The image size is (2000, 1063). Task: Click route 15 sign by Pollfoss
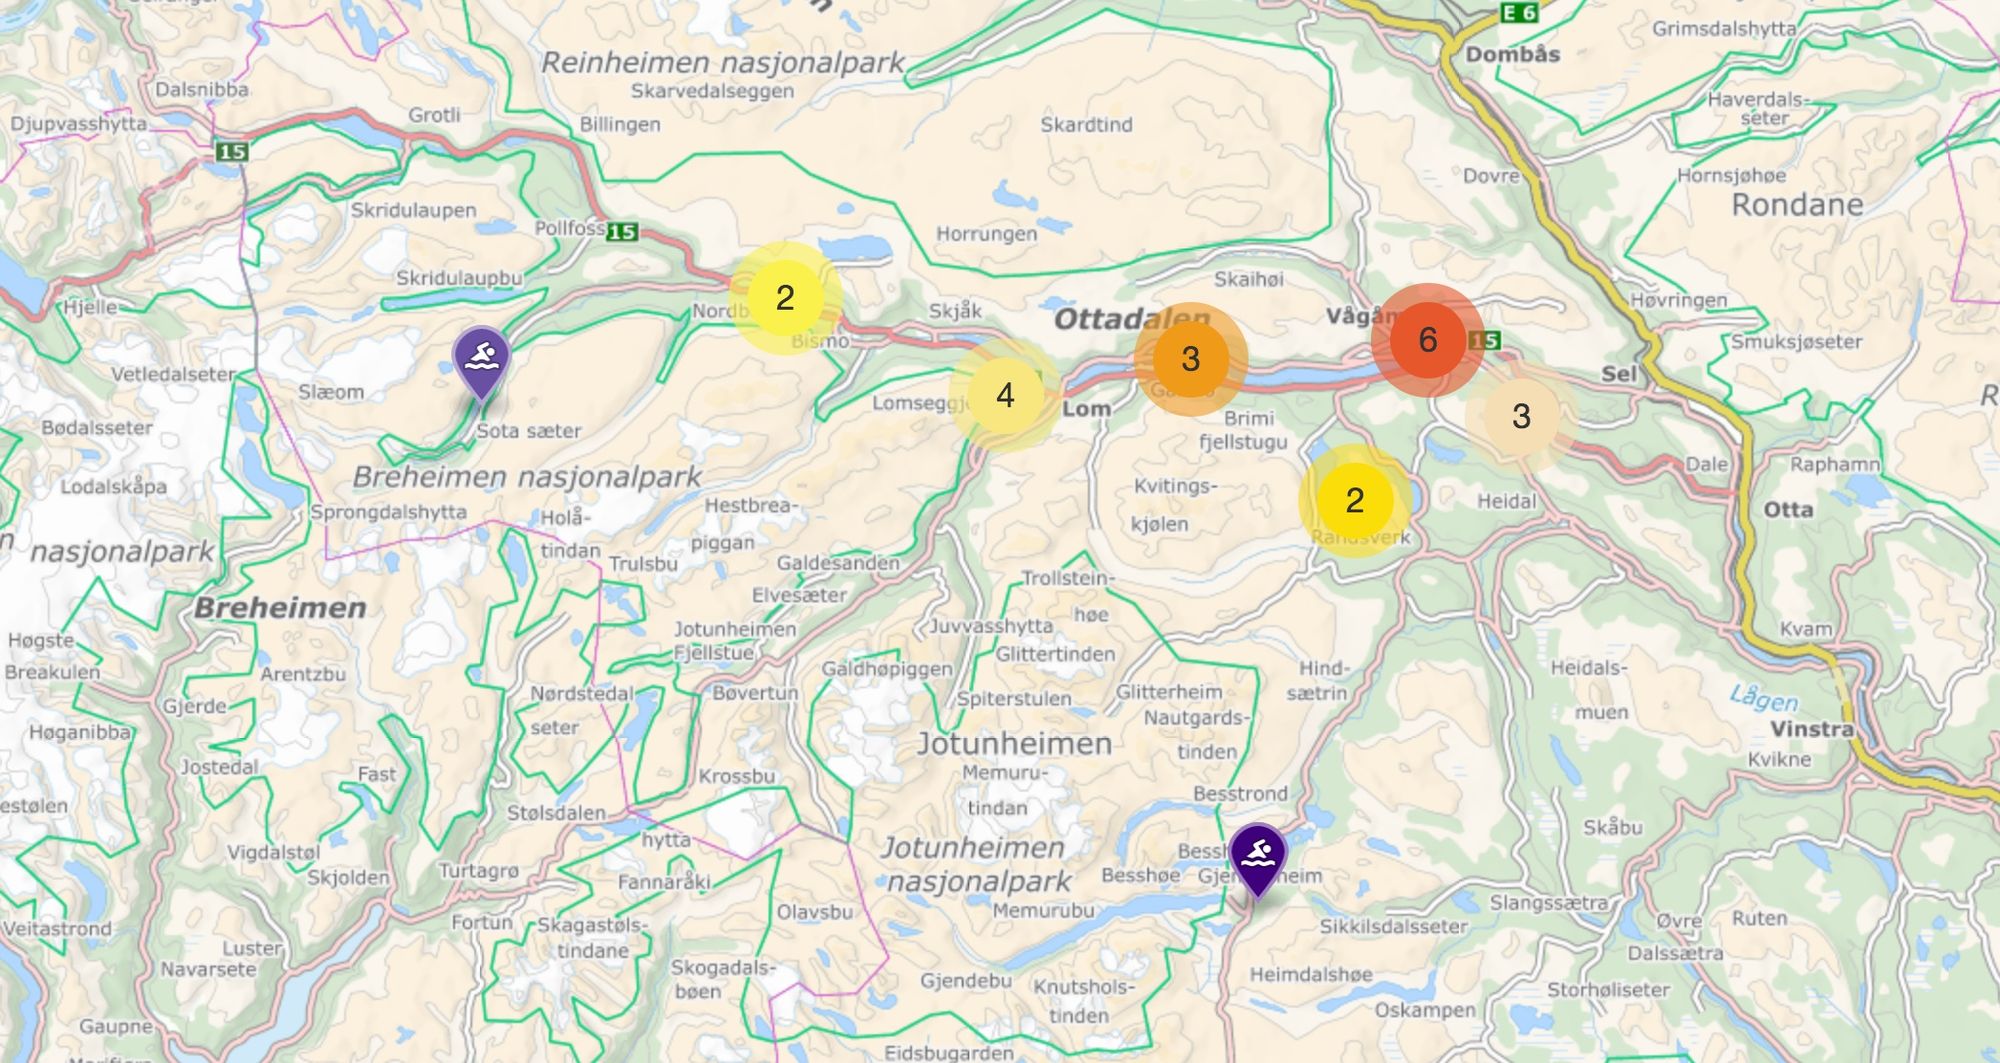click(622, 231)
